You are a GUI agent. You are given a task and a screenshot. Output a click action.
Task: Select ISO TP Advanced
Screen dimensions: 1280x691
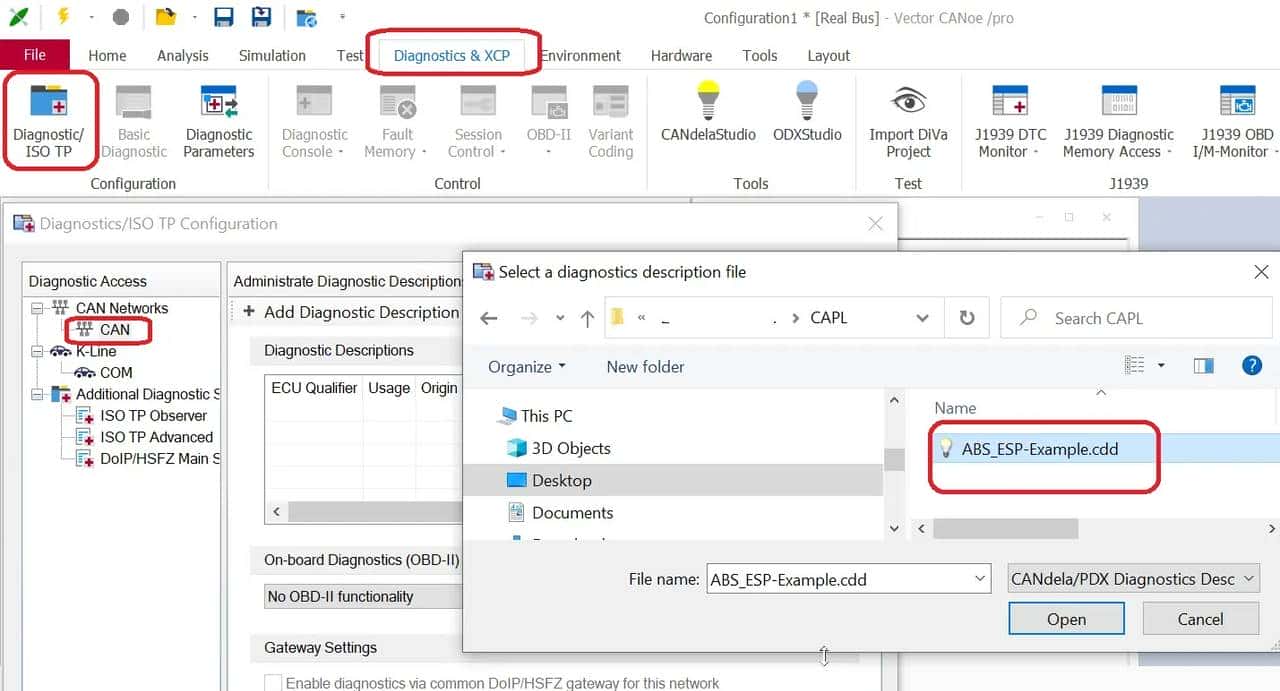pyautogui.click(x=156, y=437)
